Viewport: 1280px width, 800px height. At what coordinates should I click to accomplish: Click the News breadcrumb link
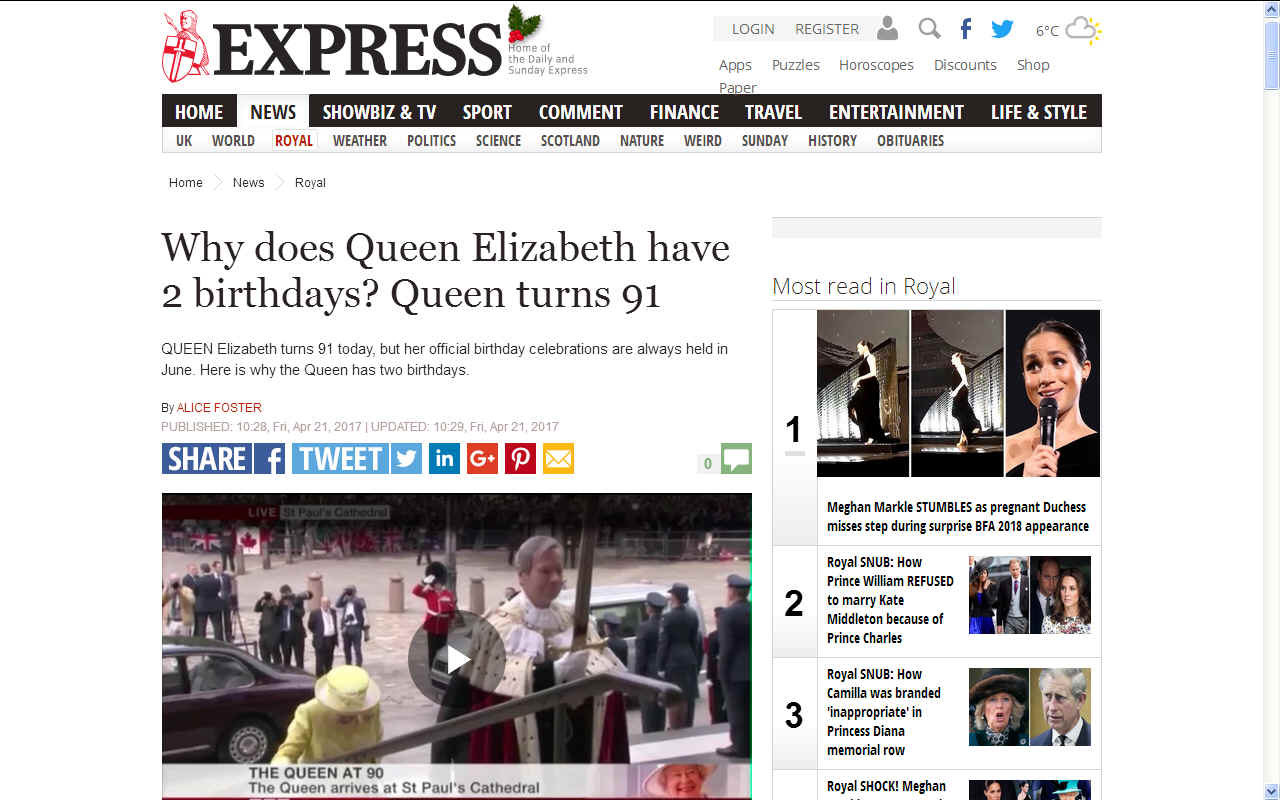pos(248,182)
